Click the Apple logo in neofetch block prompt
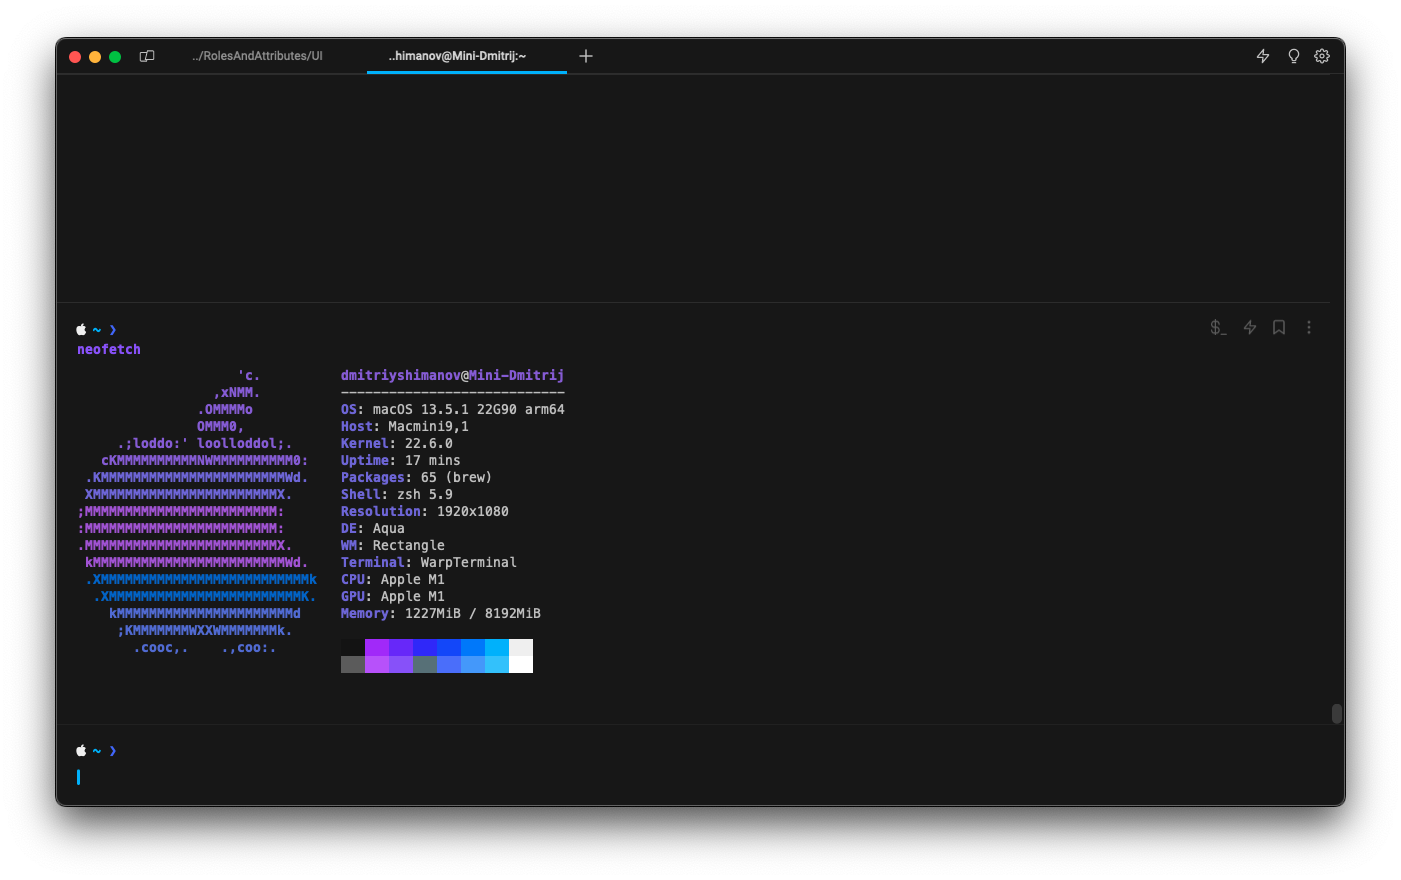Viewport: 1401px width, 880px height. (81, 329)
